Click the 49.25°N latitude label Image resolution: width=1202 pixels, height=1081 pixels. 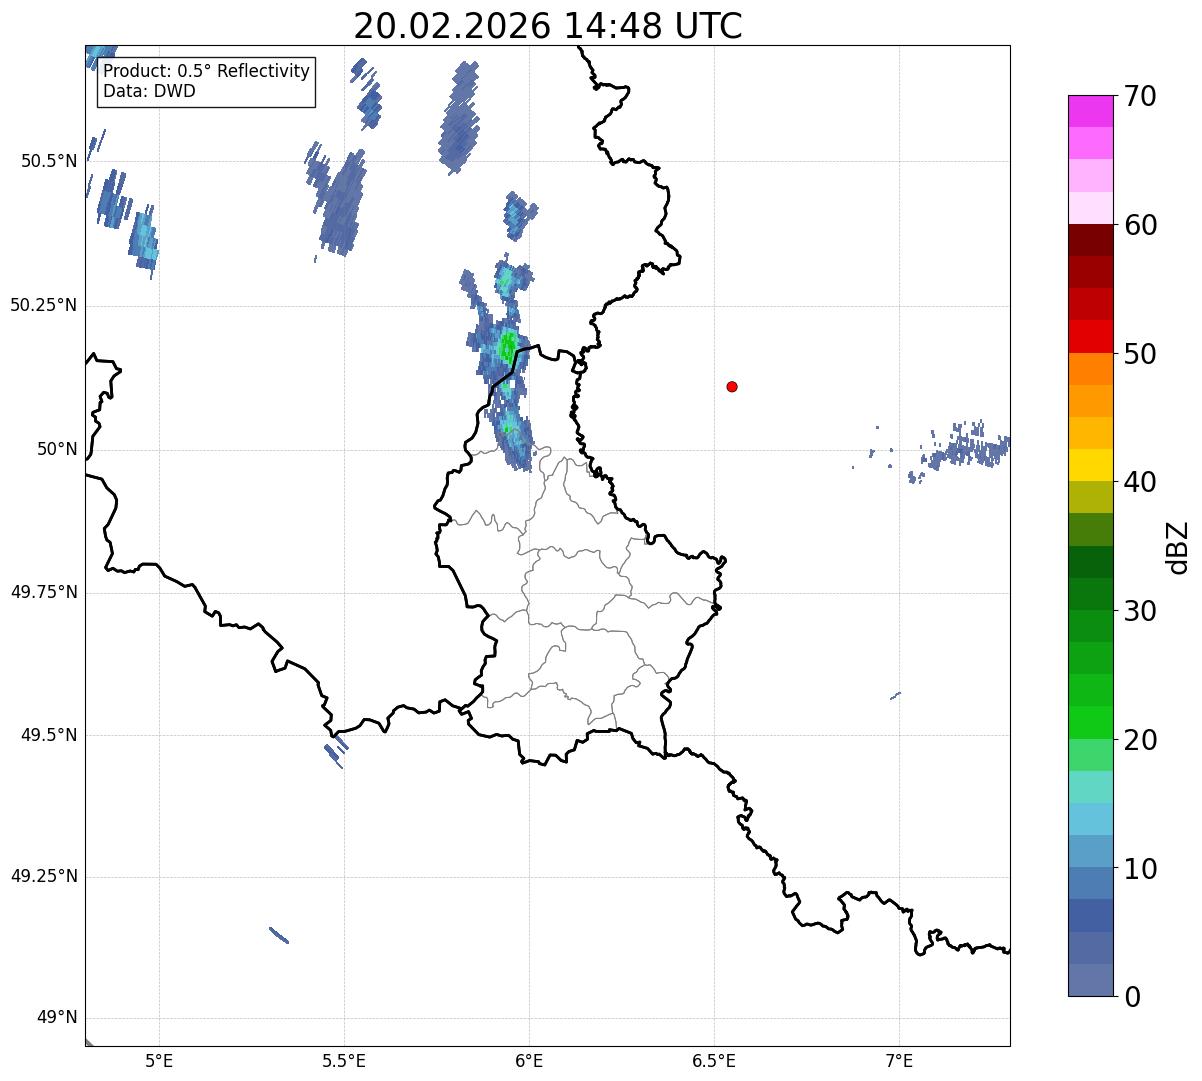[x=44, y=877]
